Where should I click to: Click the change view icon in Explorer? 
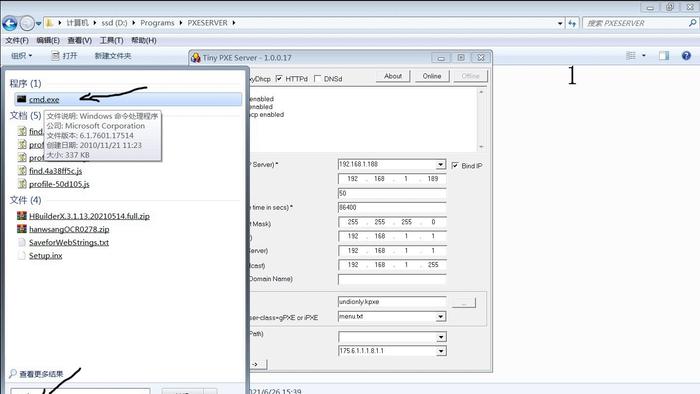[631, 55]
